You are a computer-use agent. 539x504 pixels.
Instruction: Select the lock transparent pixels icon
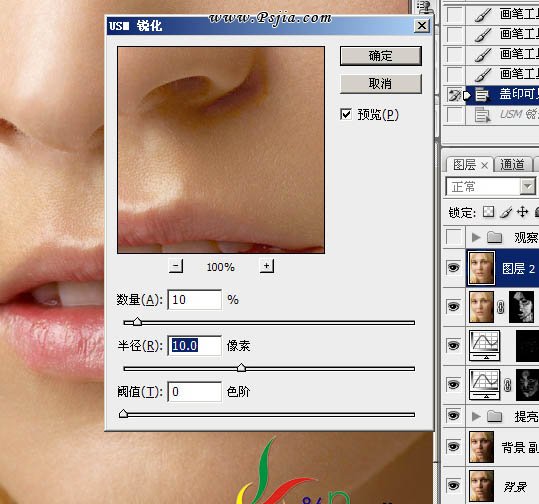[488, 212]
